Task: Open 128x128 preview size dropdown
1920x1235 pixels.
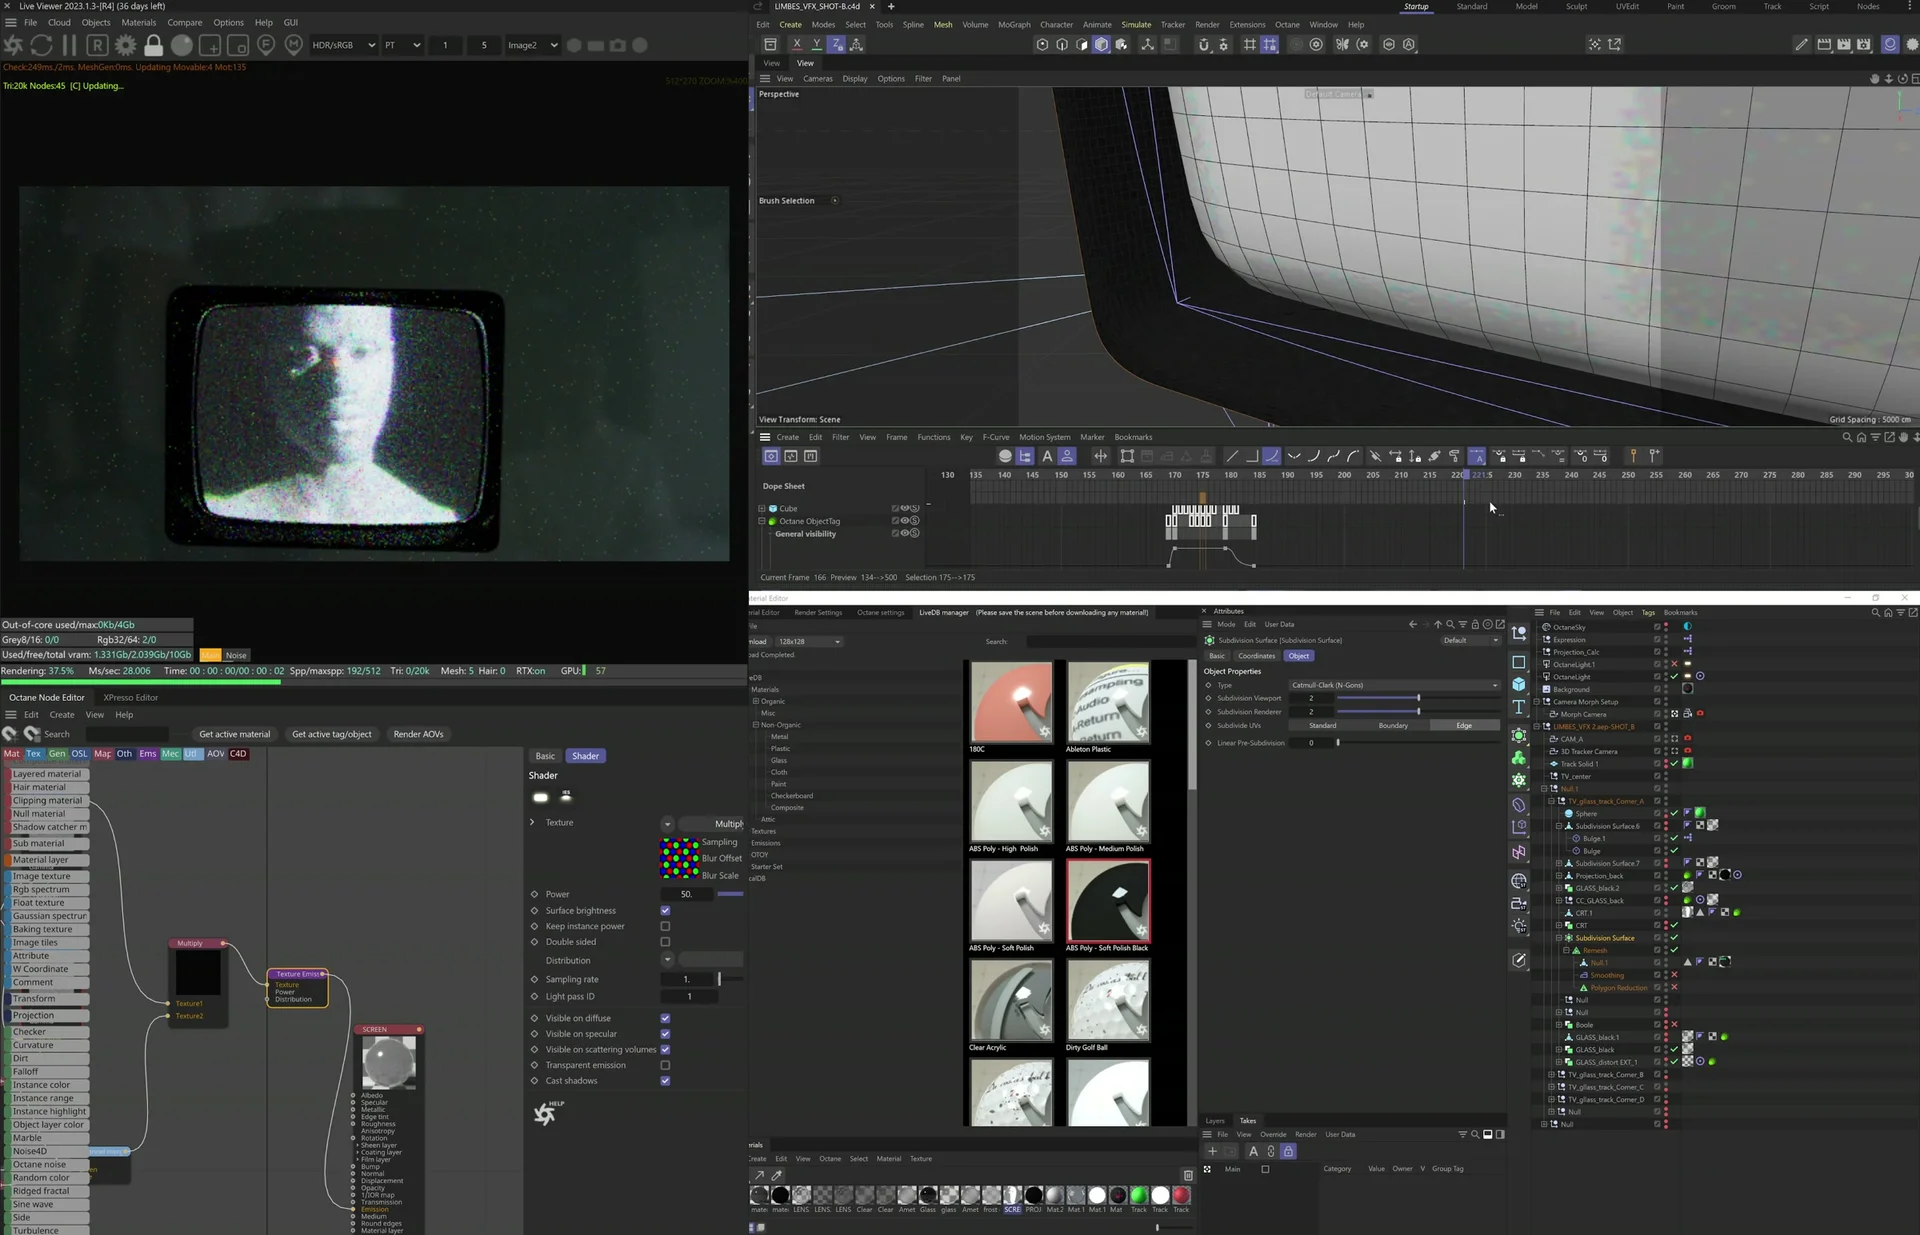Action: click(808, 642)
